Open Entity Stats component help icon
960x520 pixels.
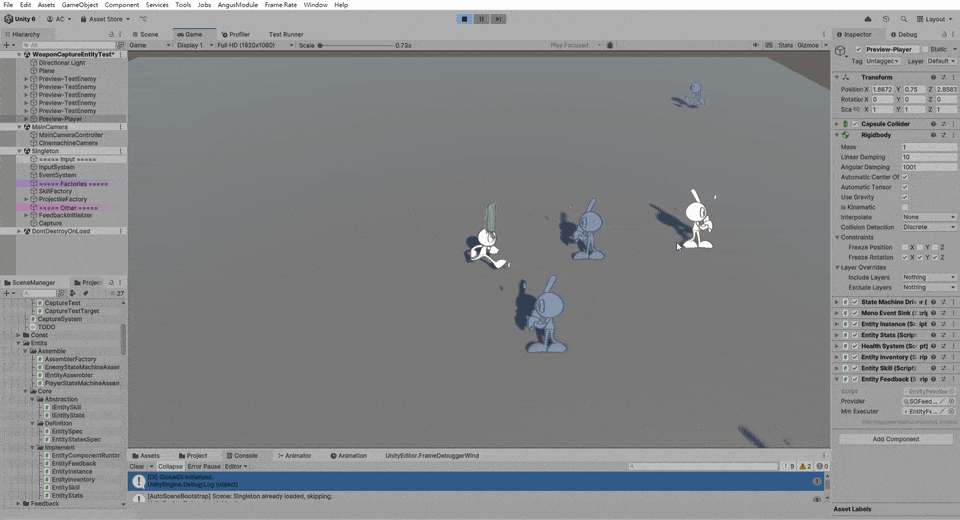click(933, 335)
